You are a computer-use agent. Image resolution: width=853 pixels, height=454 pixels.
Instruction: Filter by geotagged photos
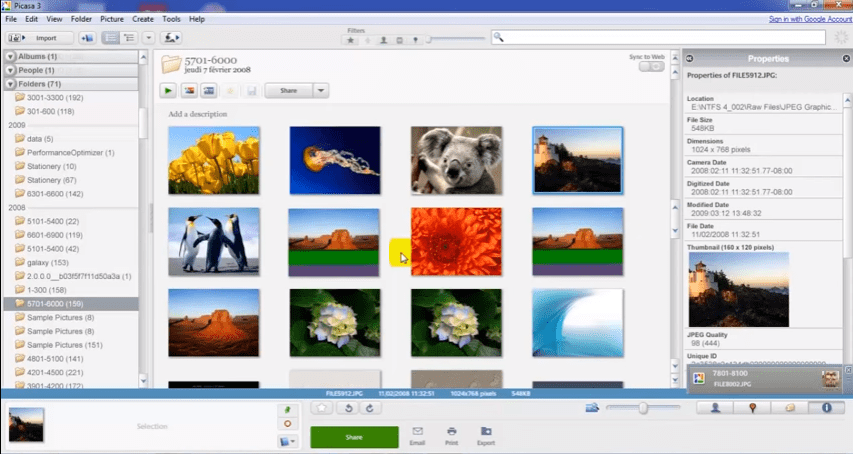tap(415, 40)
